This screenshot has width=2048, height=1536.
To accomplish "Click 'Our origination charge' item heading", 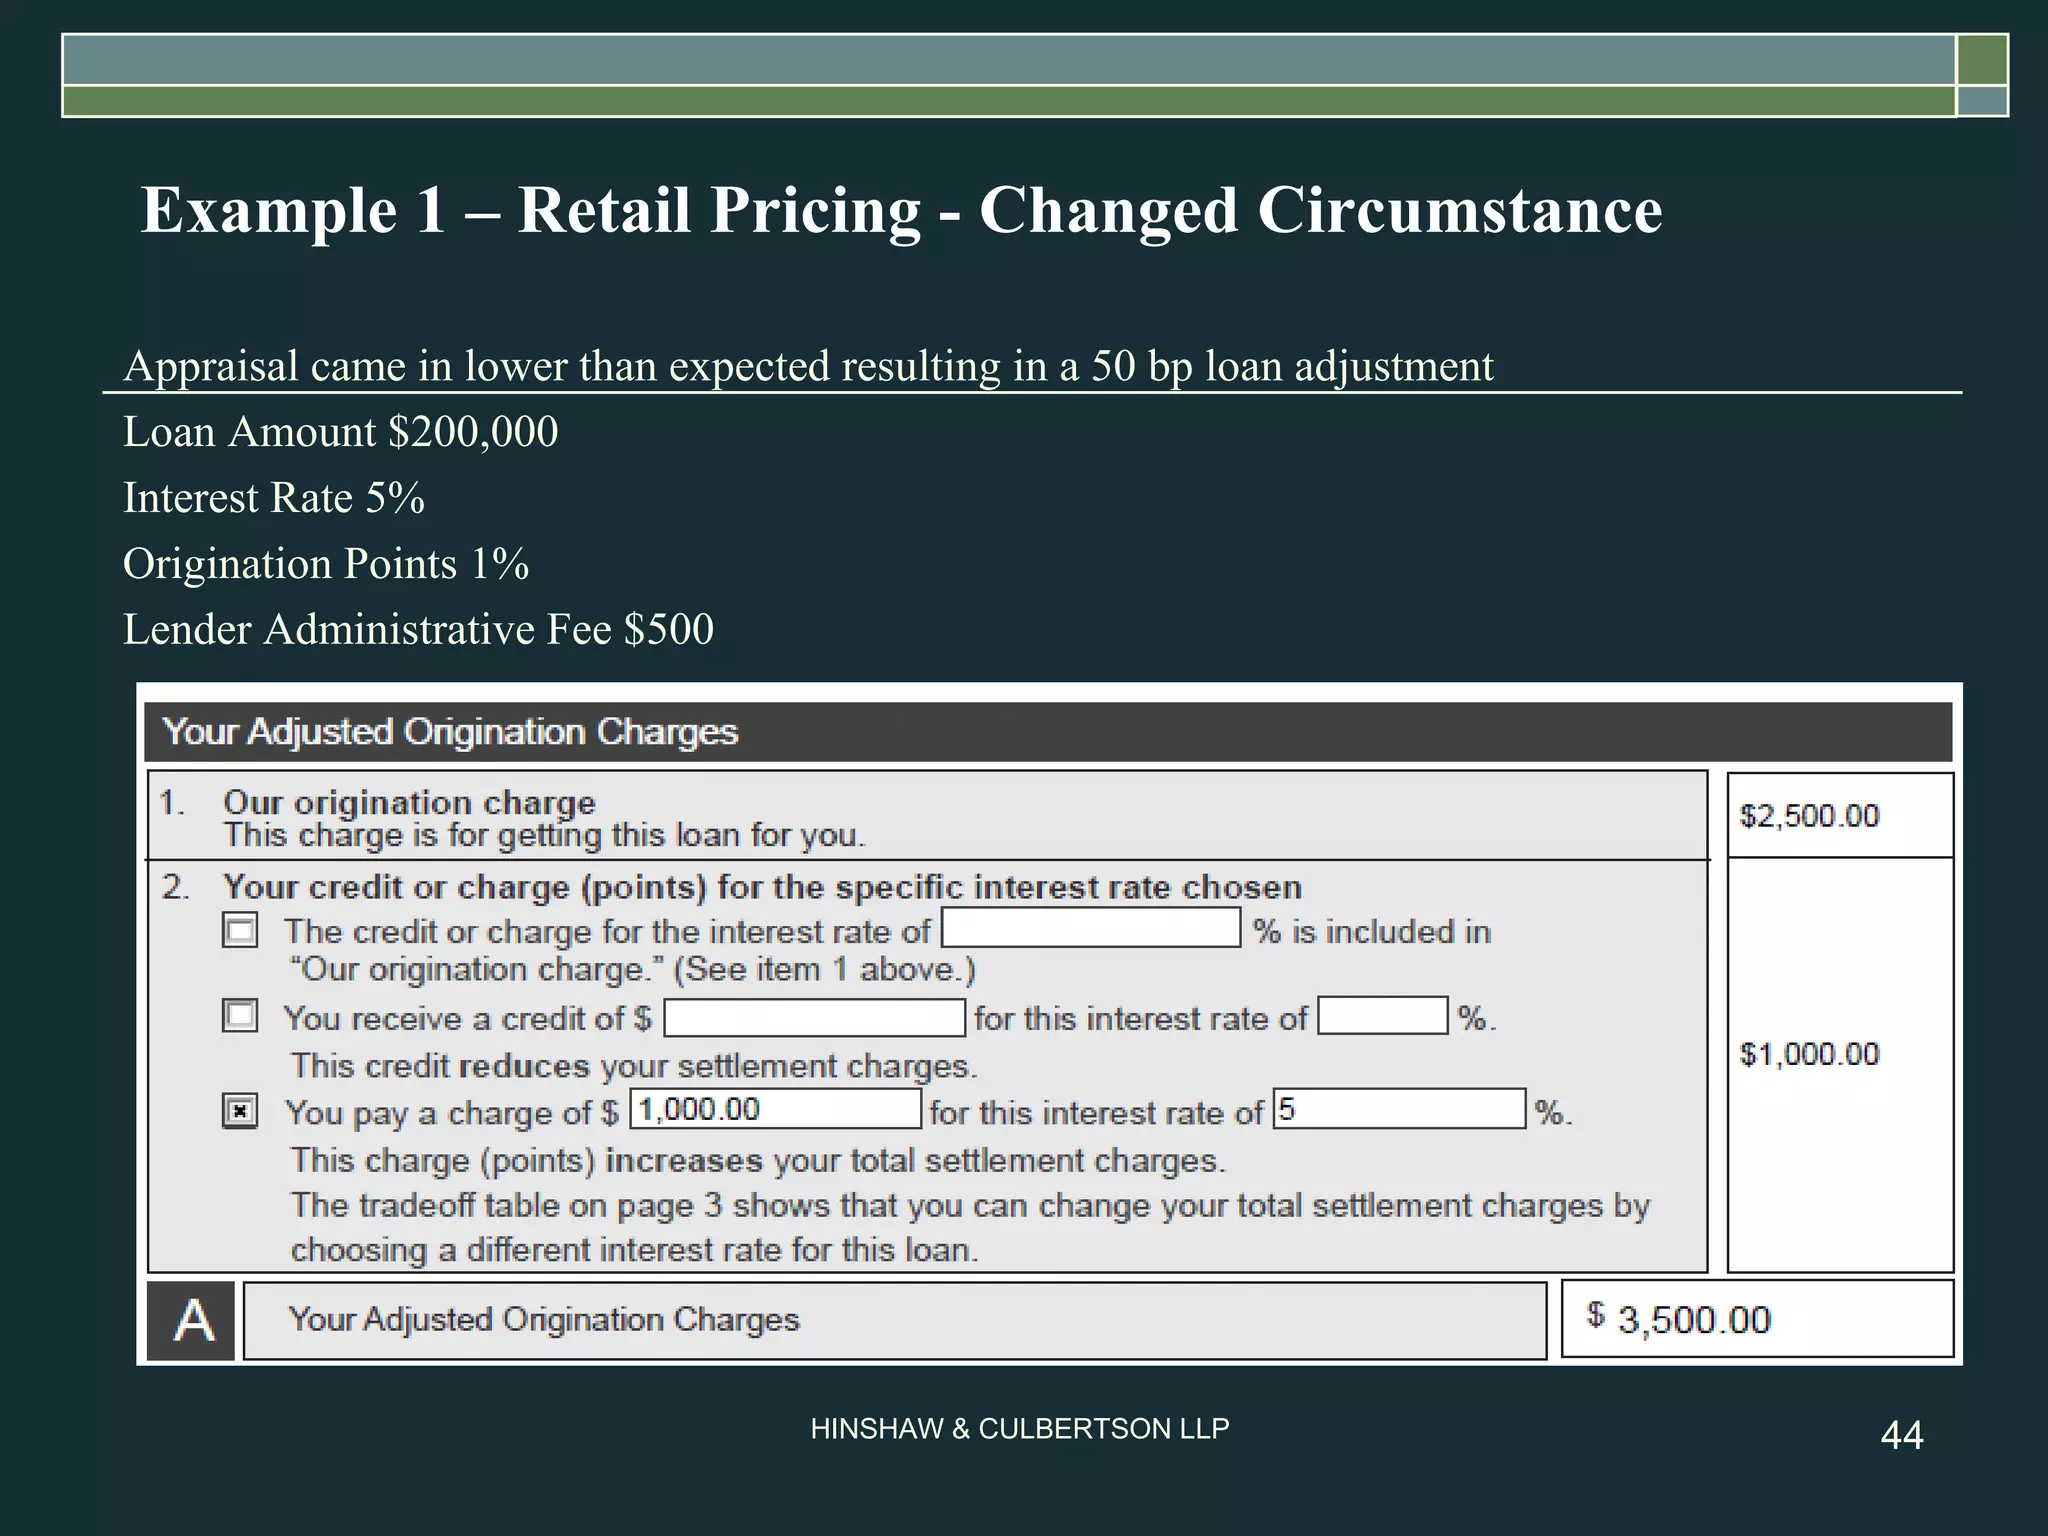I will [409, 802].
